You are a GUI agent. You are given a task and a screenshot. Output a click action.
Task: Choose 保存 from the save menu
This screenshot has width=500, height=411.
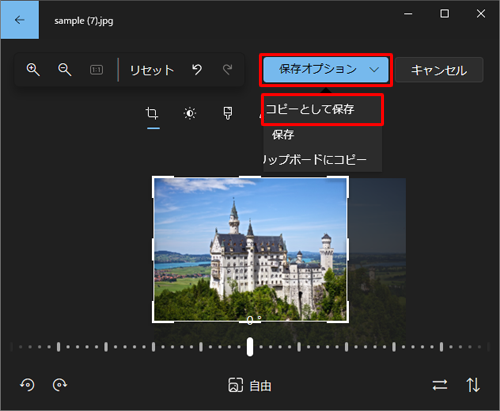(322, 135)
